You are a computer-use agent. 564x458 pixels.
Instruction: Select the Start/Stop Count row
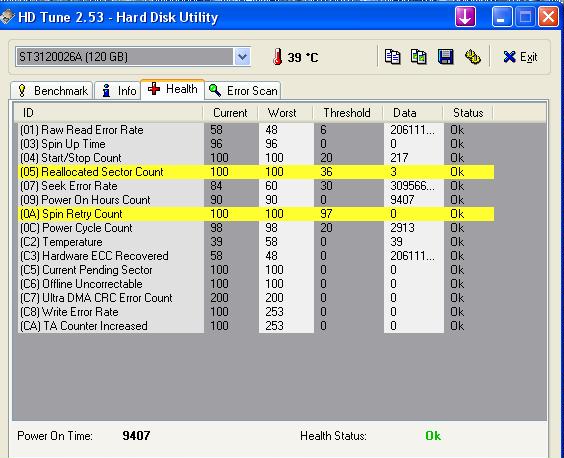coord(256,158)
